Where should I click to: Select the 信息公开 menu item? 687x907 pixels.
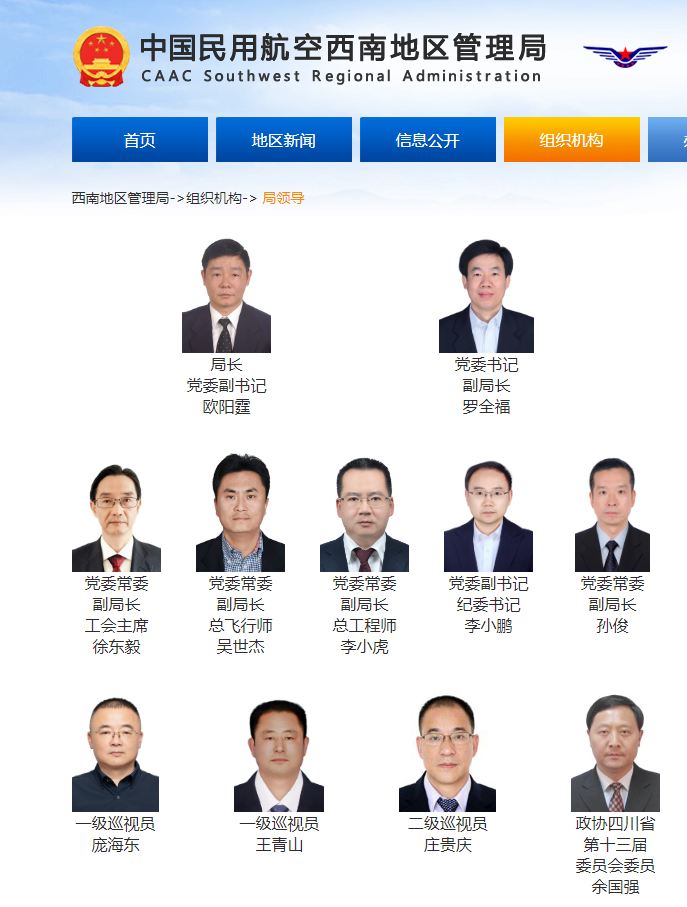pos(428,139)
